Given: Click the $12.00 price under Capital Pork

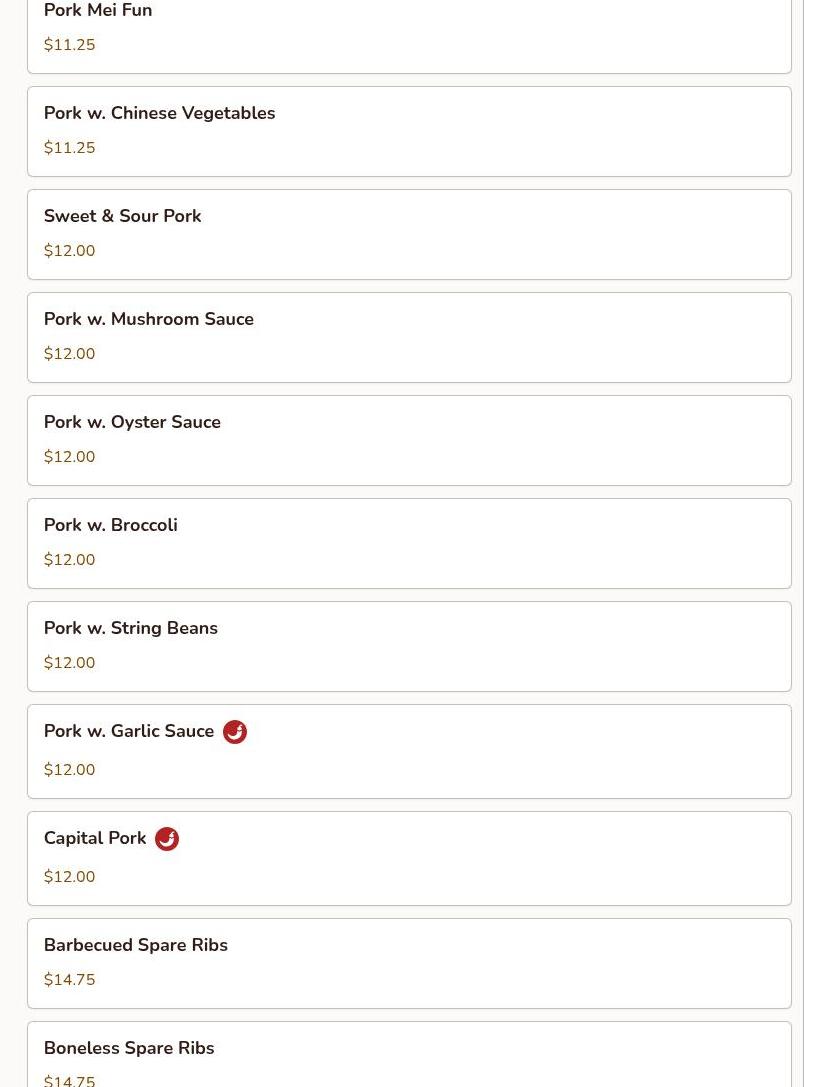Looking at the screenshot, I should (69, 876).
